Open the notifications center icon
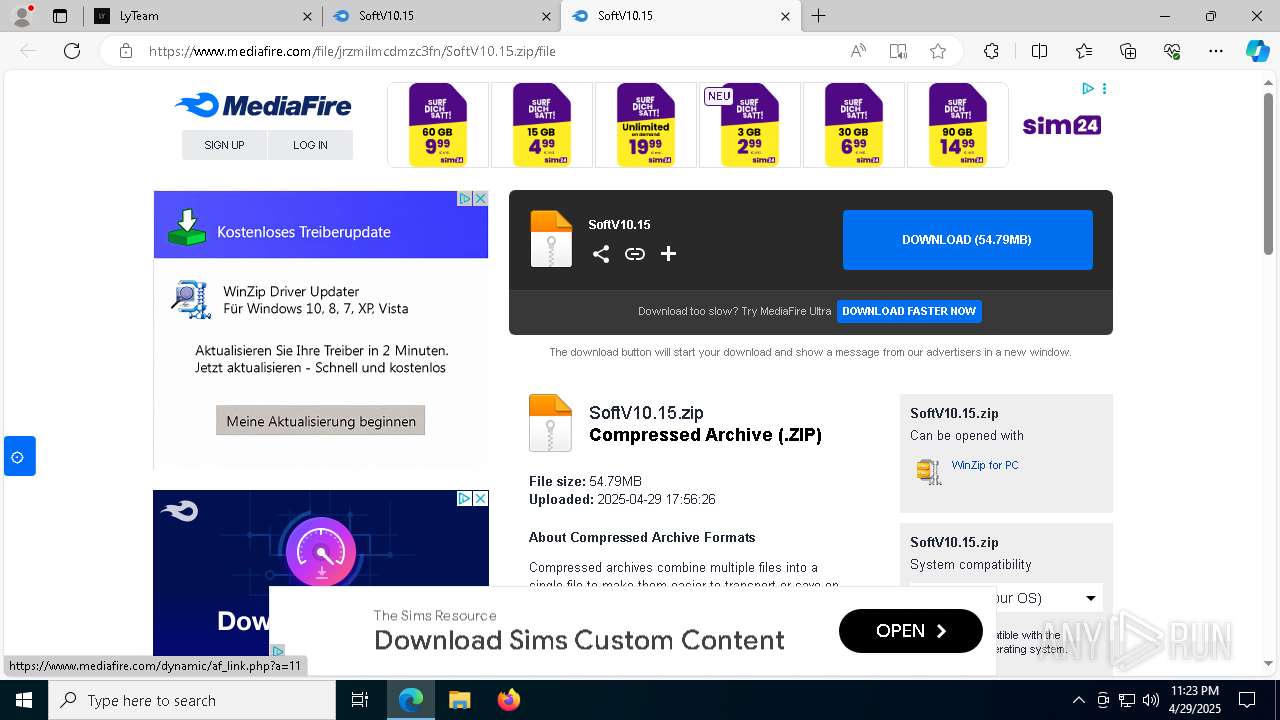This screenshot has width=1280, height=720. pyautogui.click(x=1247, y=700)
